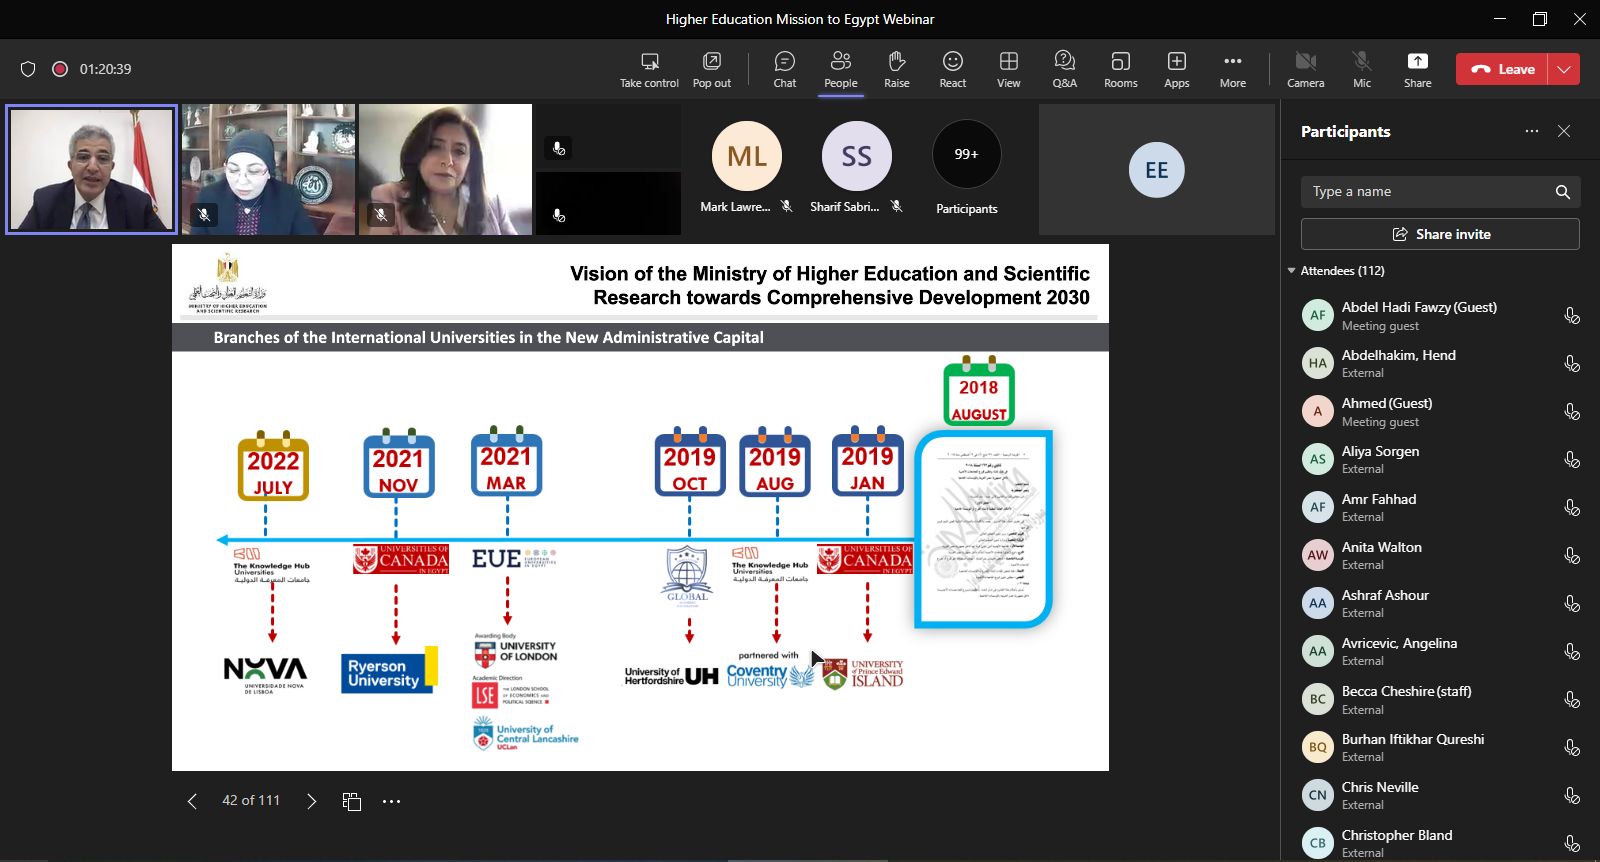Image resolution: width=1600 pixels, height=862 pixels.
Task: Click the Type a name search field
Action: (x=1425, y=192)
